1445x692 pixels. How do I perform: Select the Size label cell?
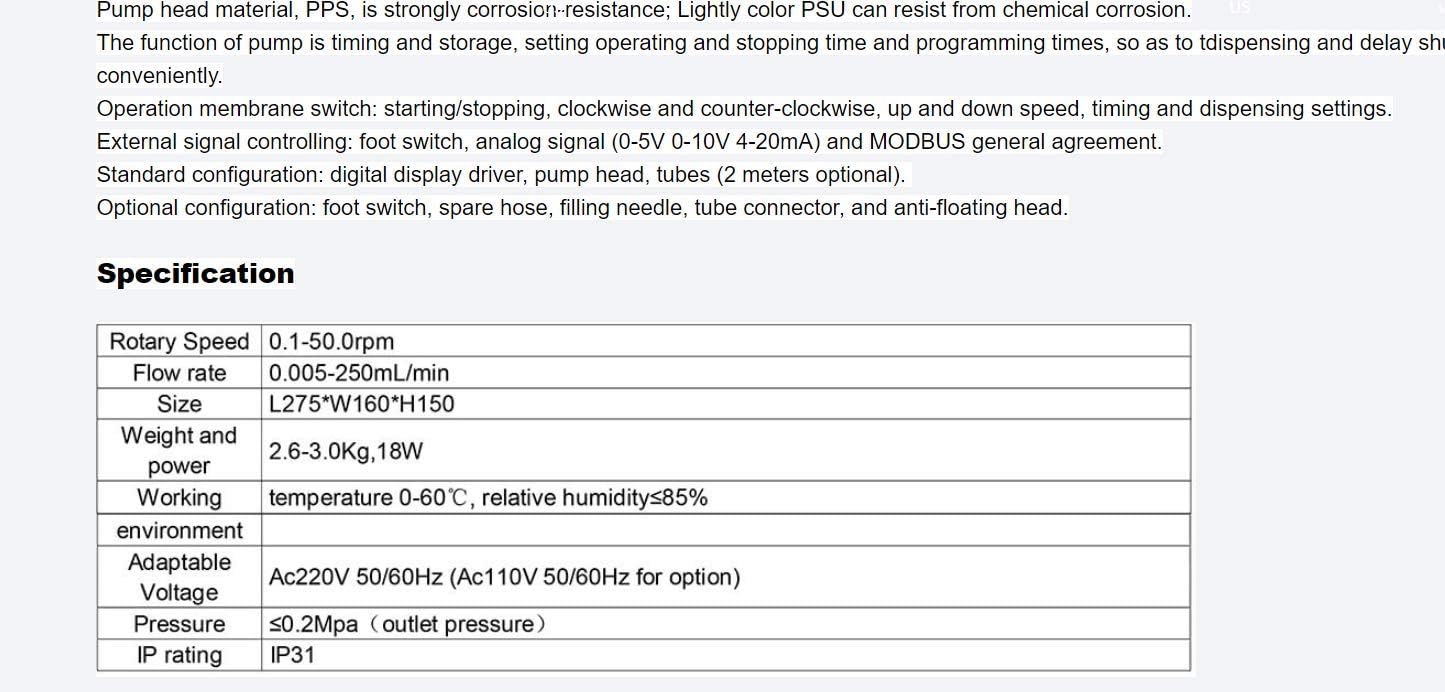tap(179, 404)
